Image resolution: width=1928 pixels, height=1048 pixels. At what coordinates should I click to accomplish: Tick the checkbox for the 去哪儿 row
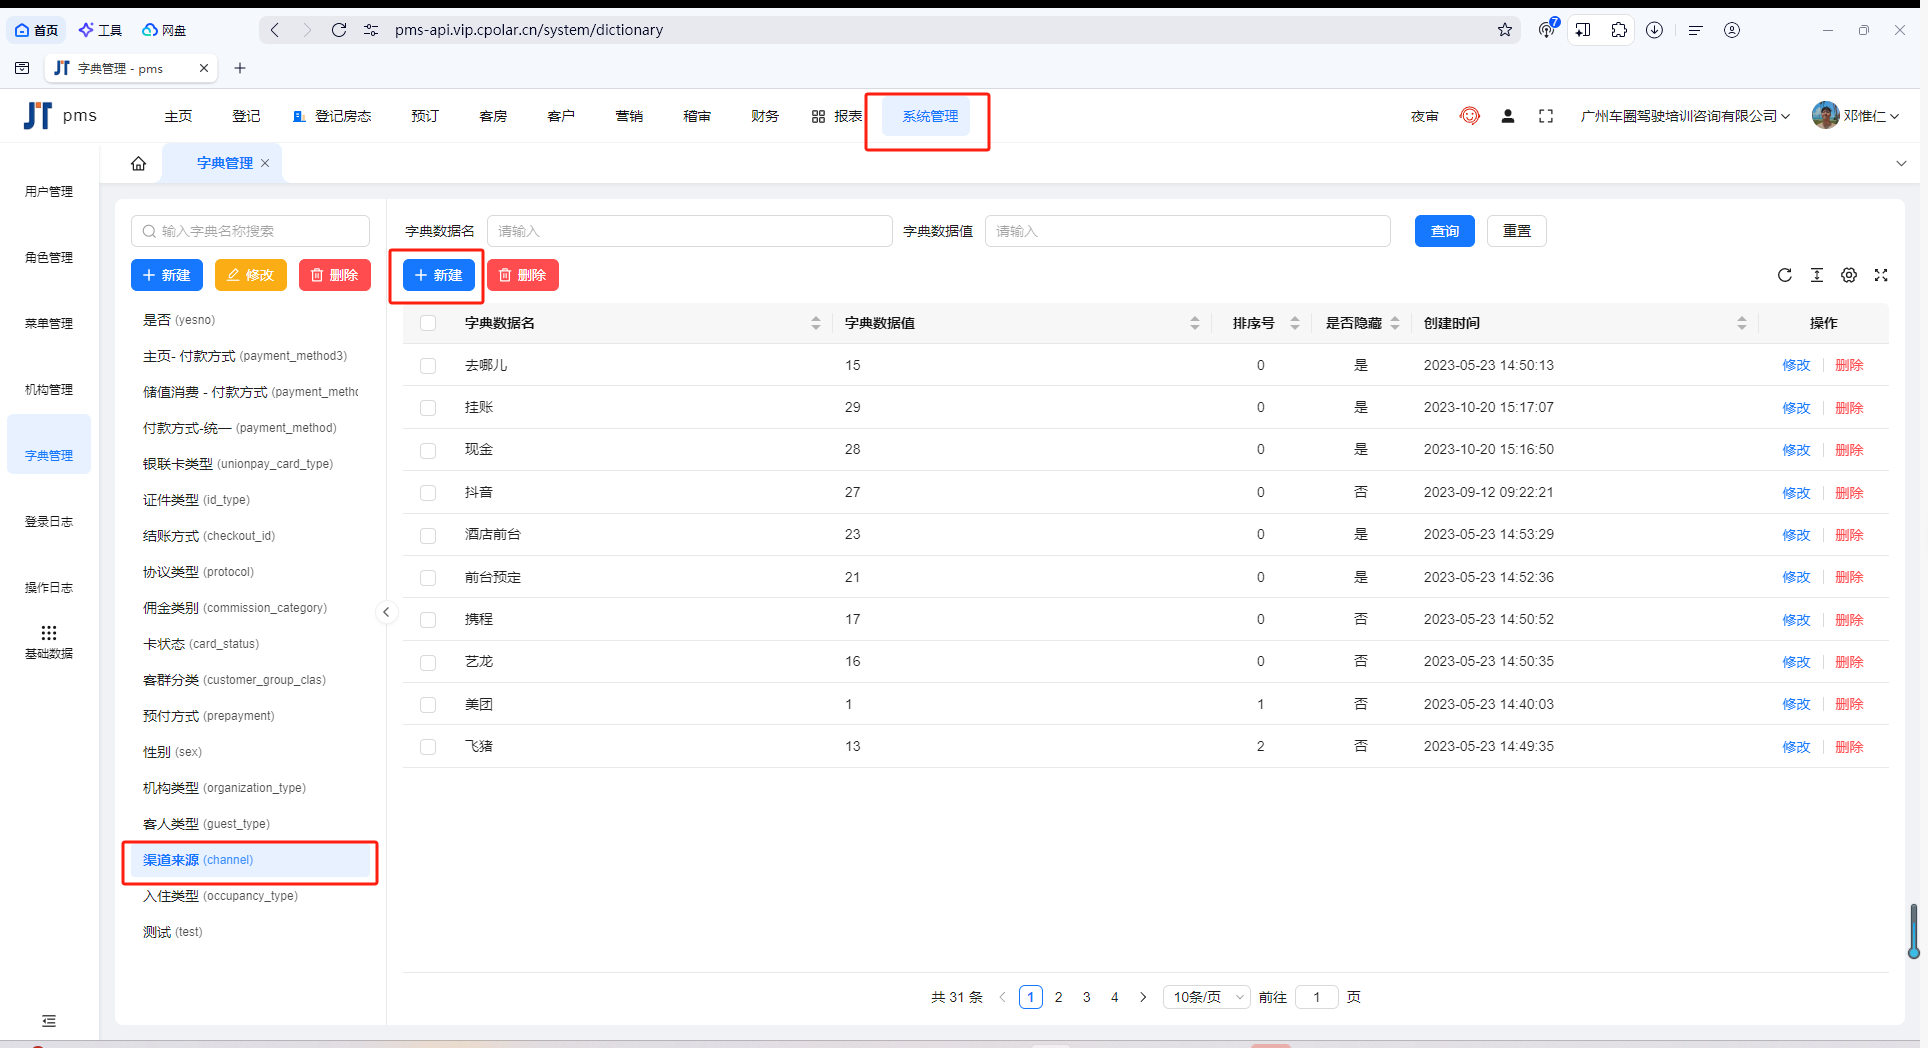click(x=428, y=366)
